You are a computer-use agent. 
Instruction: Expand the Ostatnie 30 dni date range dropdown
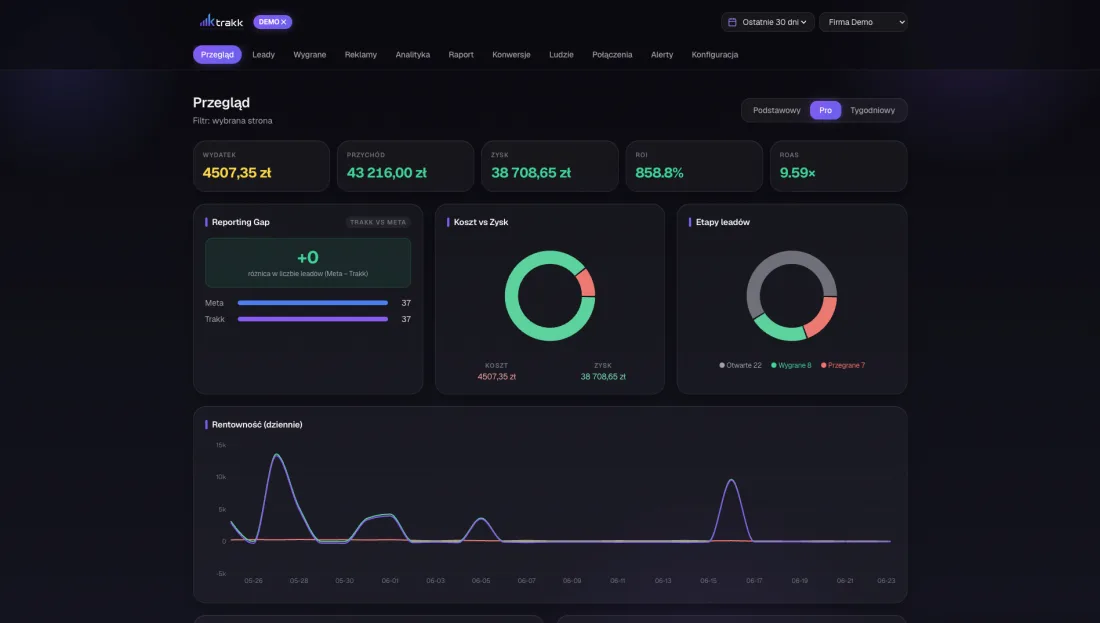[x=767, y=22]
